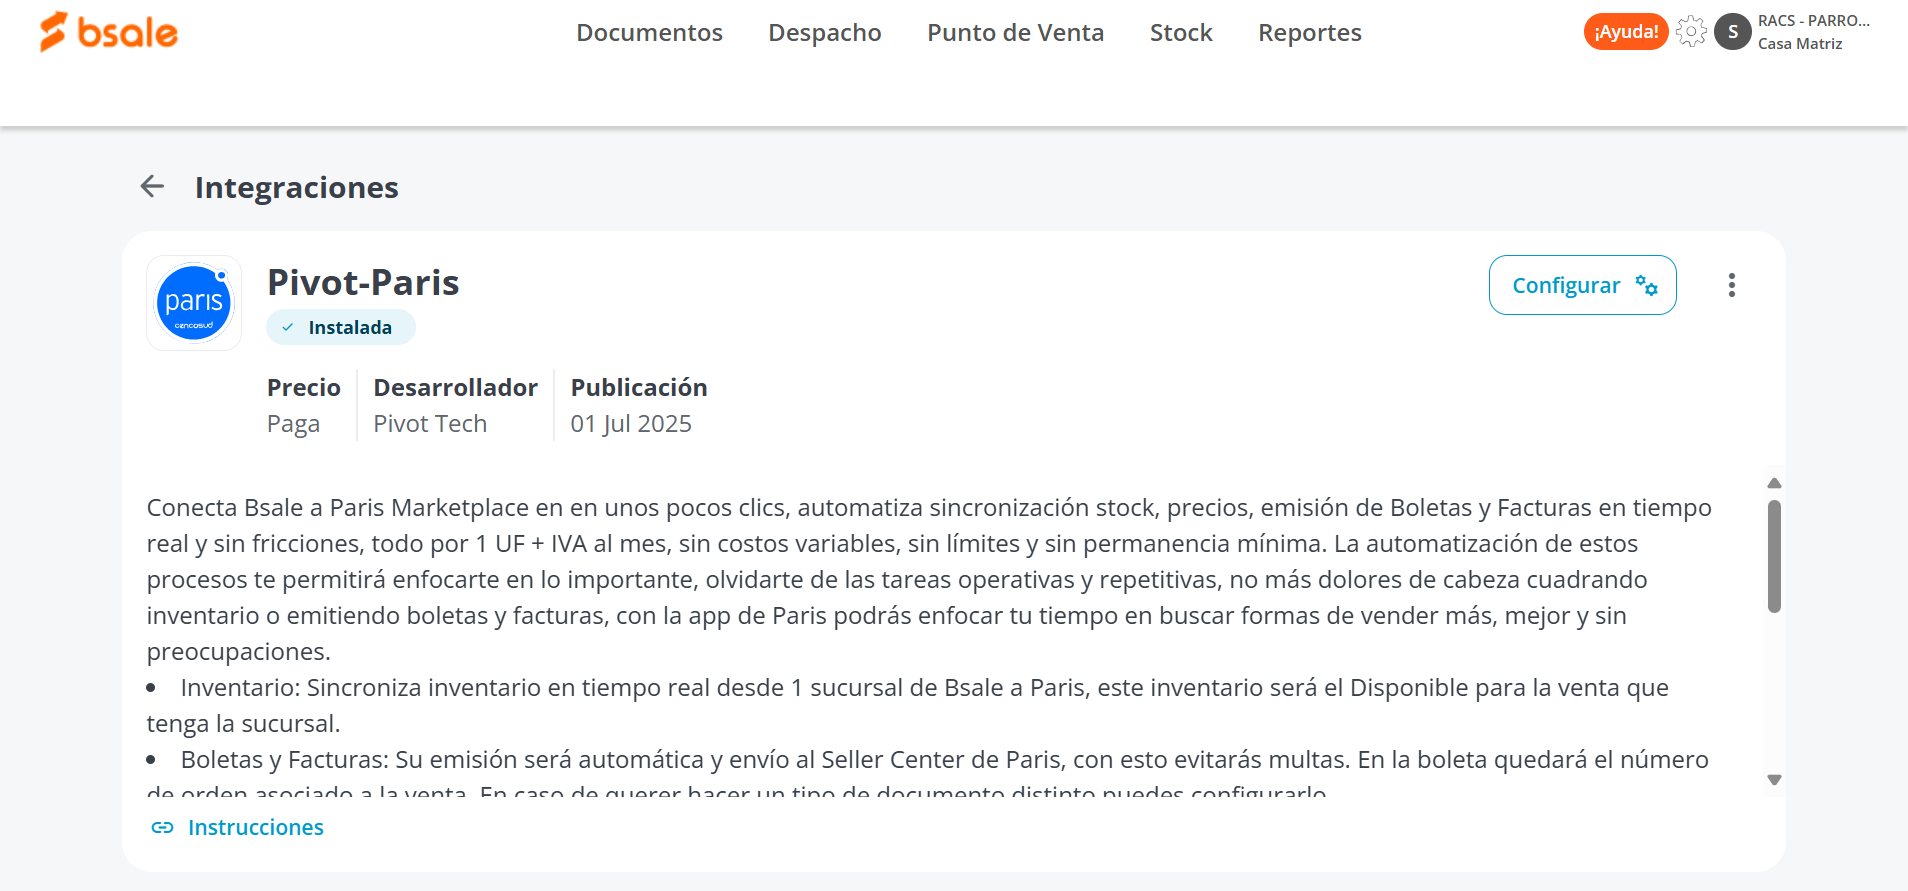Click the Desarrollador label
The image size is (1908, 891).
pyautogui.click(x=455, y=388)
